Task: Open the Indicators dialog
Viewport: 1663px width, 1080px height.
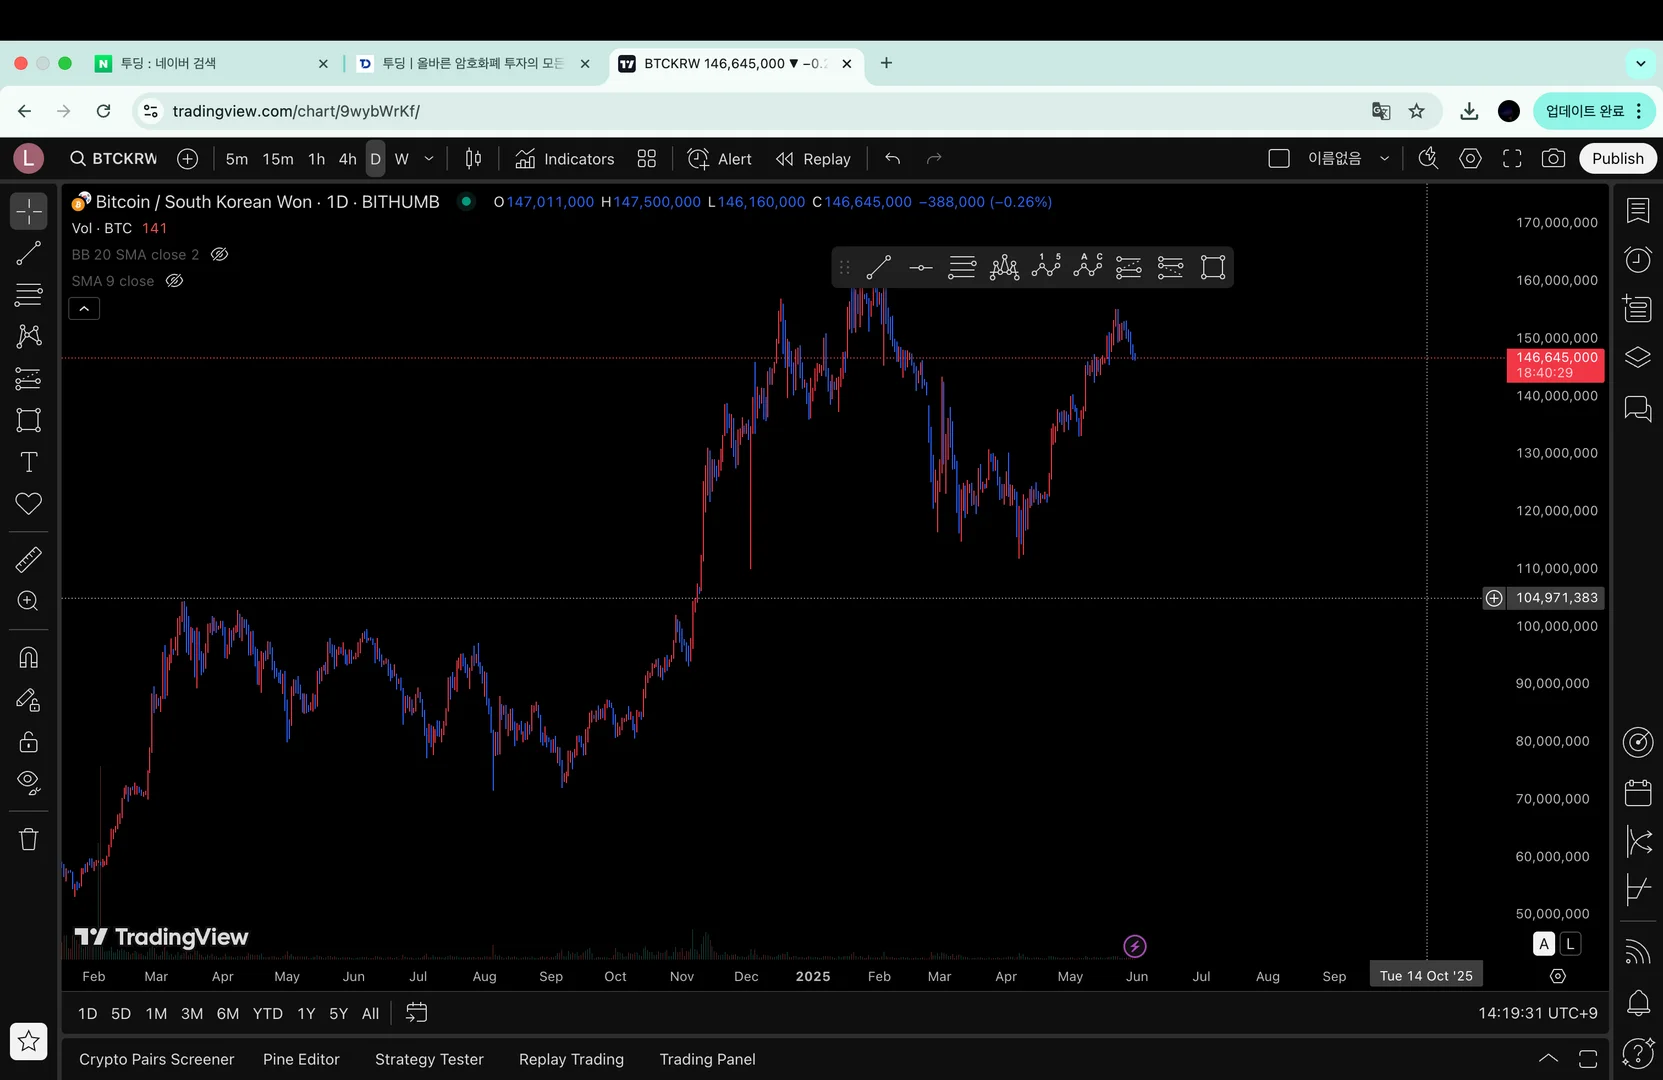Action: [x=565, y=159]
